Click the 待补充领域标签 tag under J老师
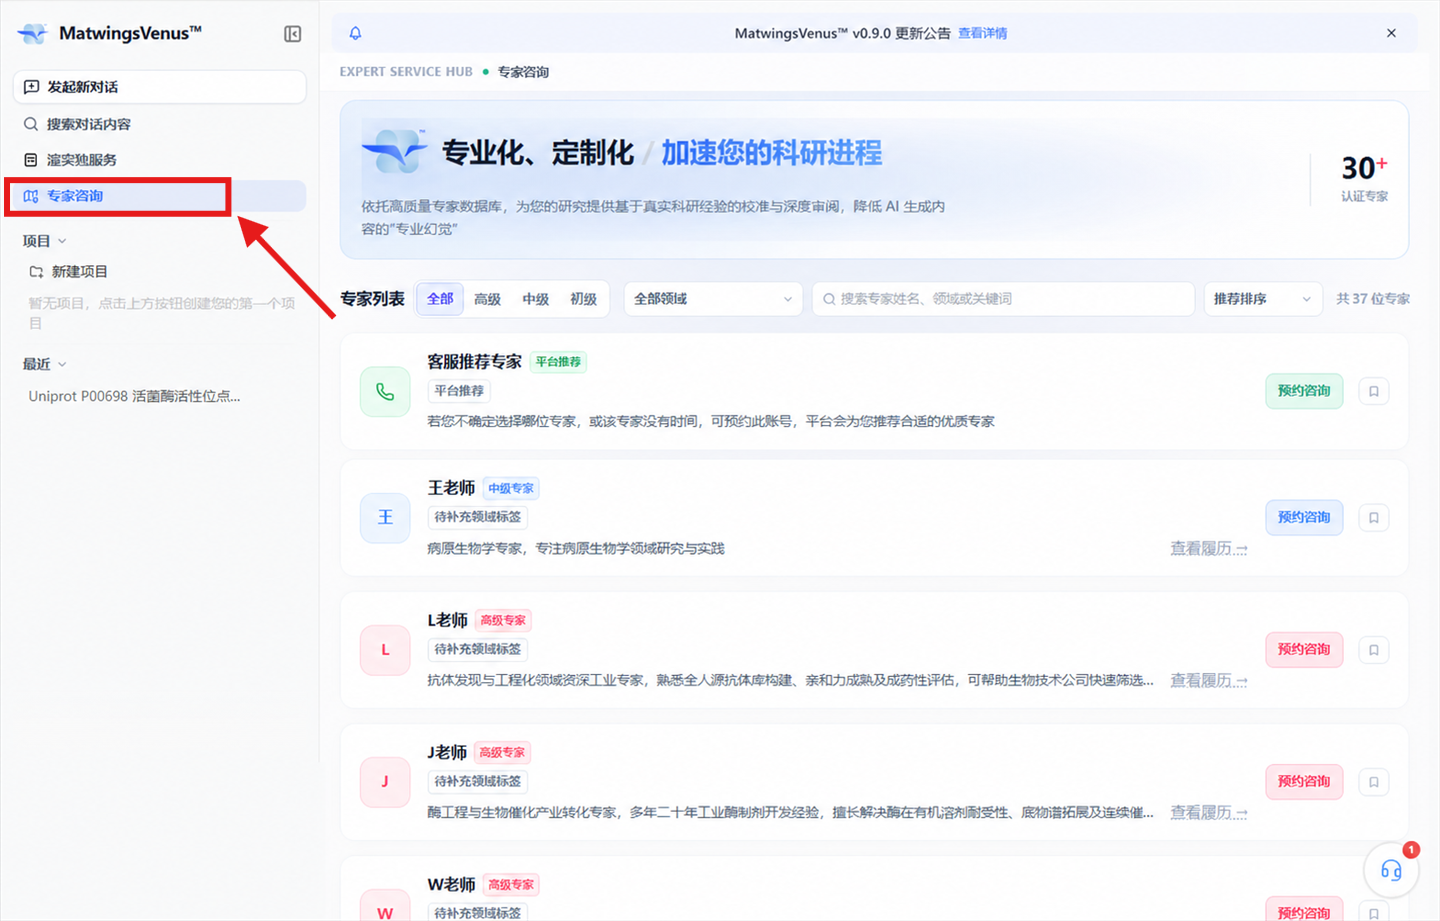The width and height of the screenshot is (1440, 921). click(x=478, y=781)
